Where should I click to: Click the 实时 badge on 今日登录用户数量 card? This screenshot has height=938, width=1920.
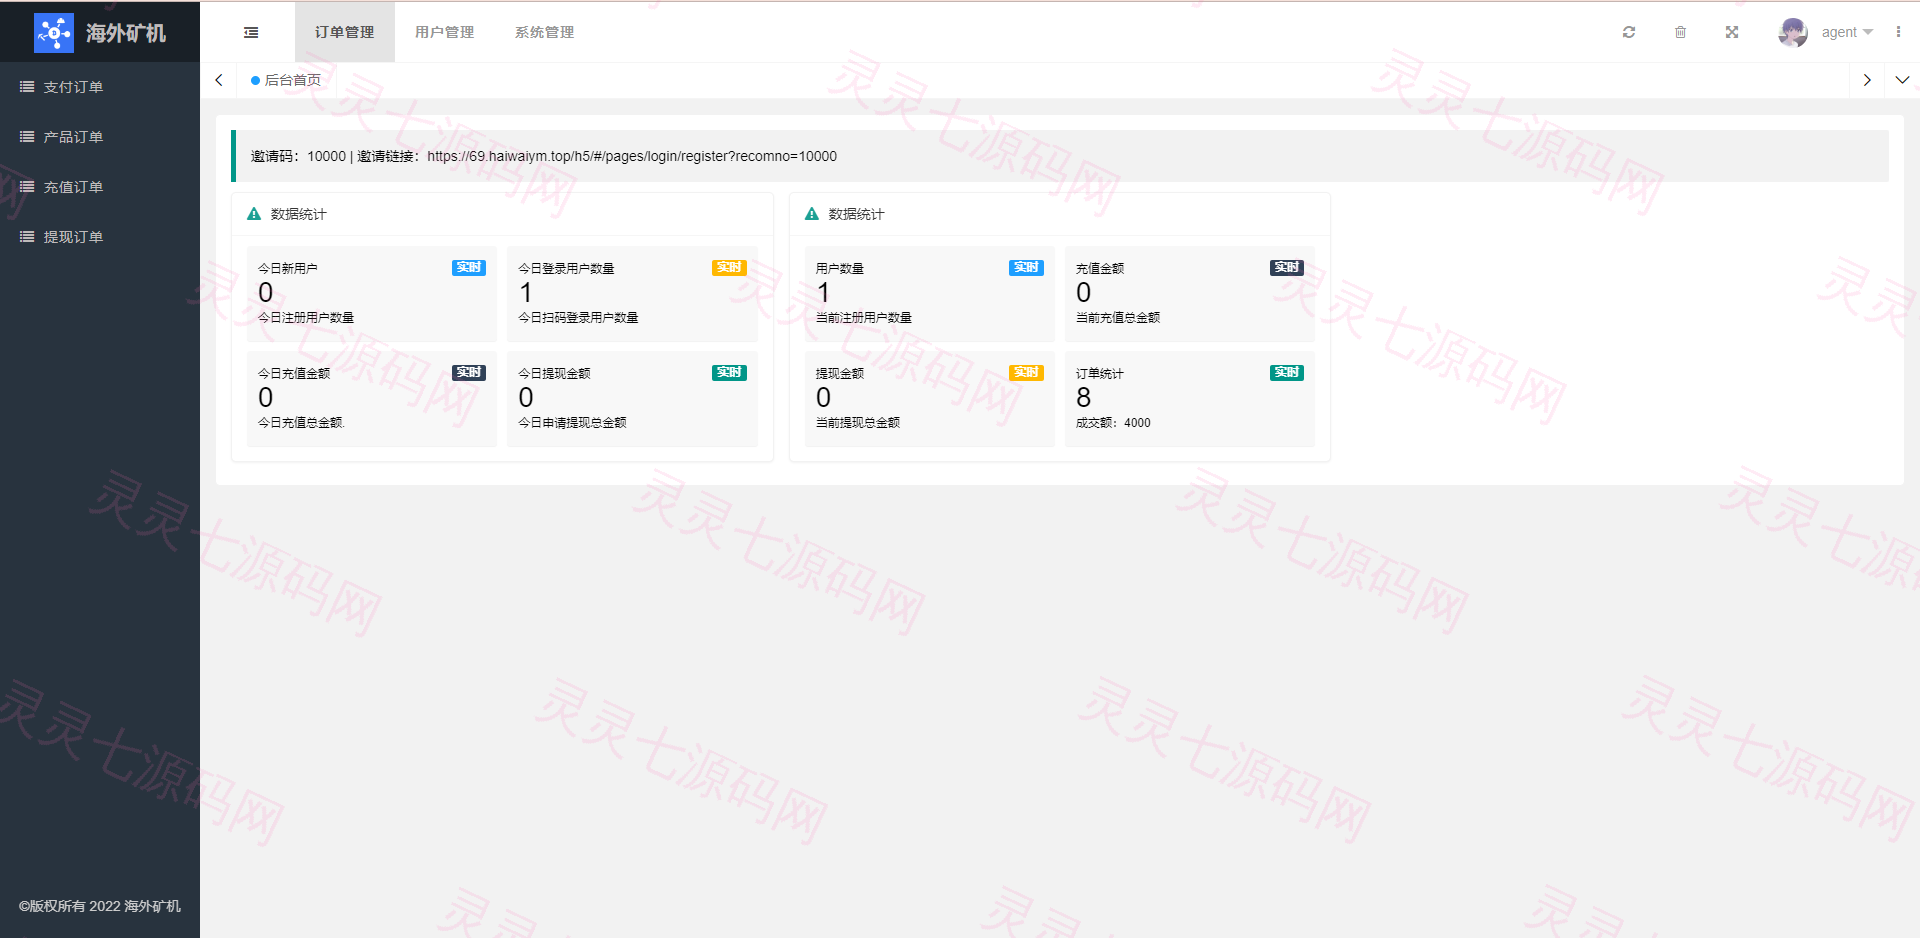click(x=729, y=268)
